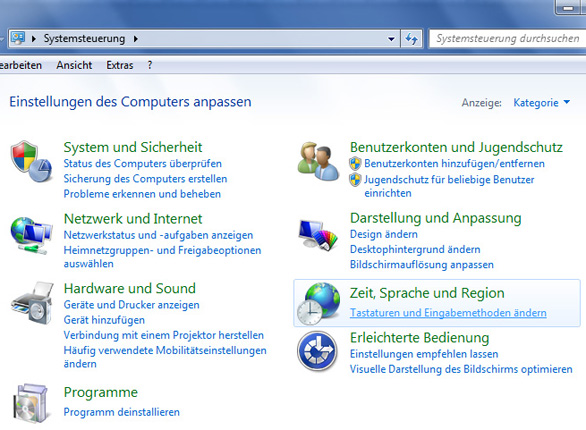Open Hardware und Sound heading
The image size is (586, 430).
[129, 288]
